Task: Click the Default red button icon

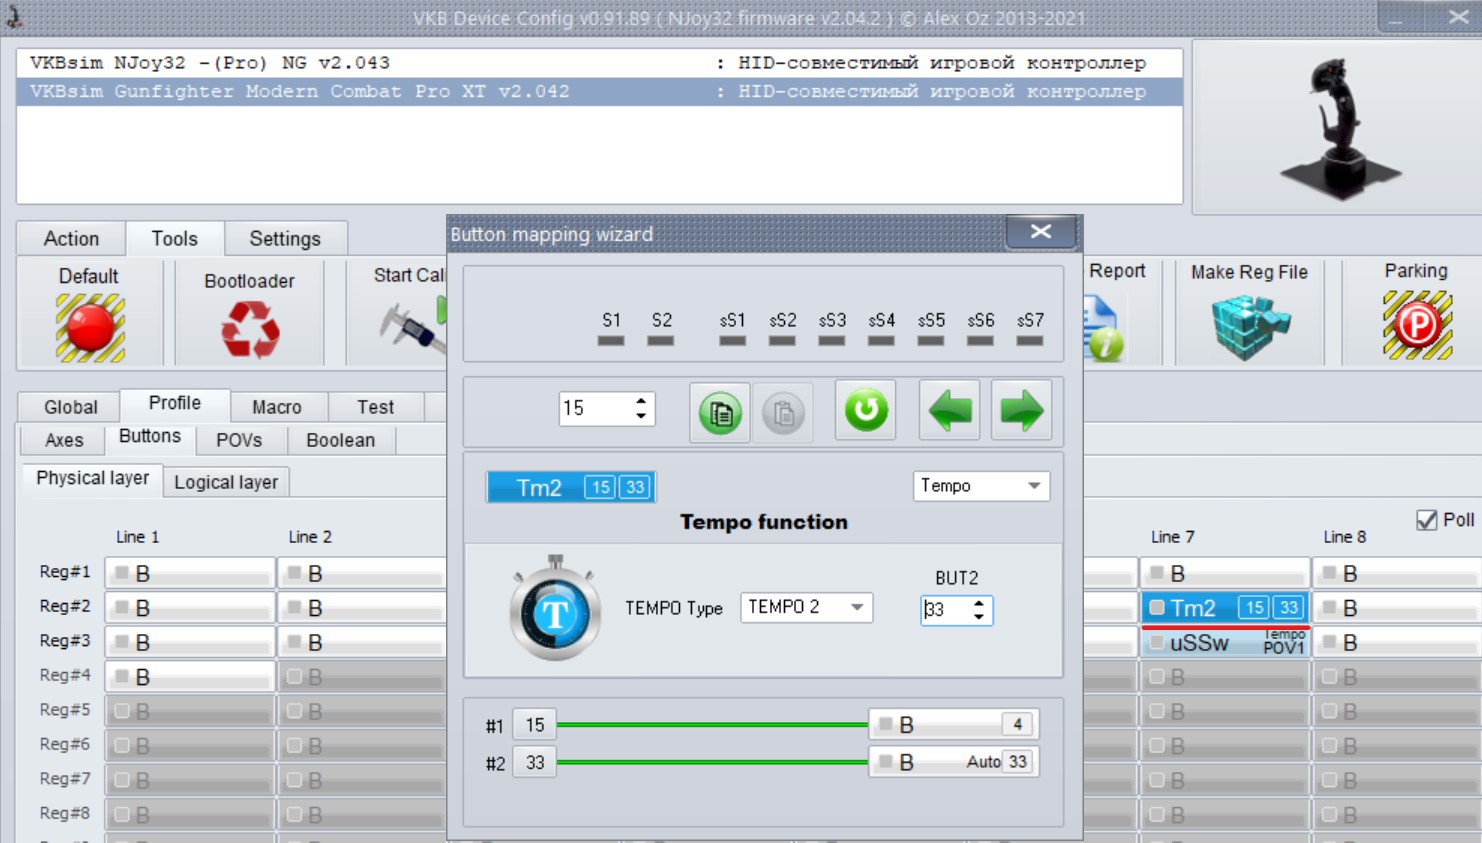Action: (90, 327)
